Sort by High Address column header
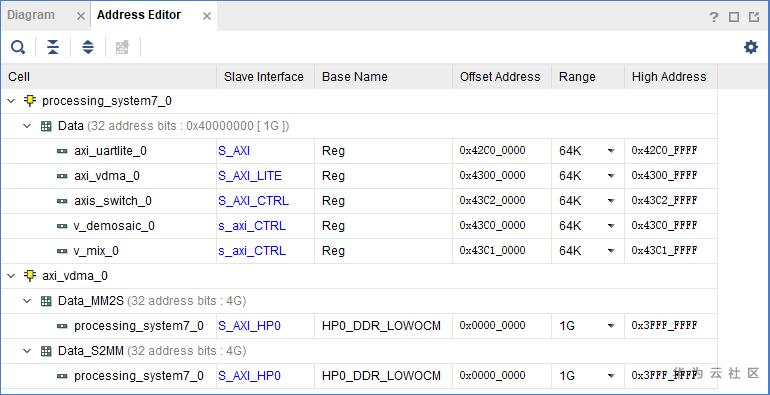 pos(671,77)
